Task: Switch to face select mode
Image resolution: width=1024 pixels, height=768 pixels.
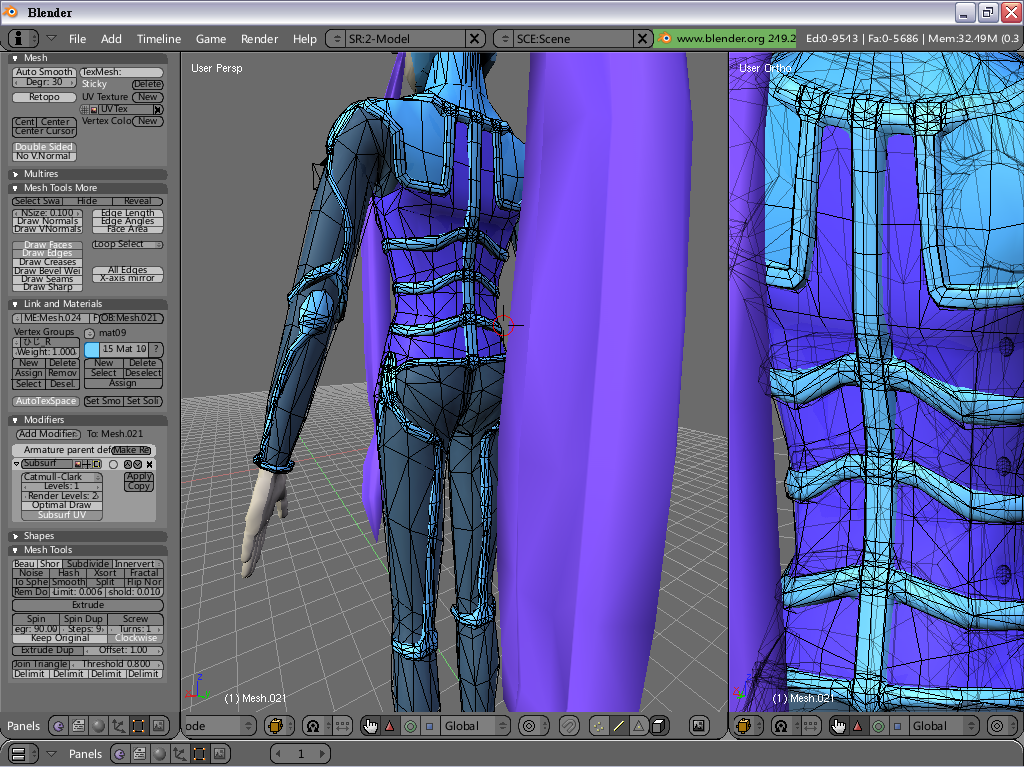Action: [639, 726]
